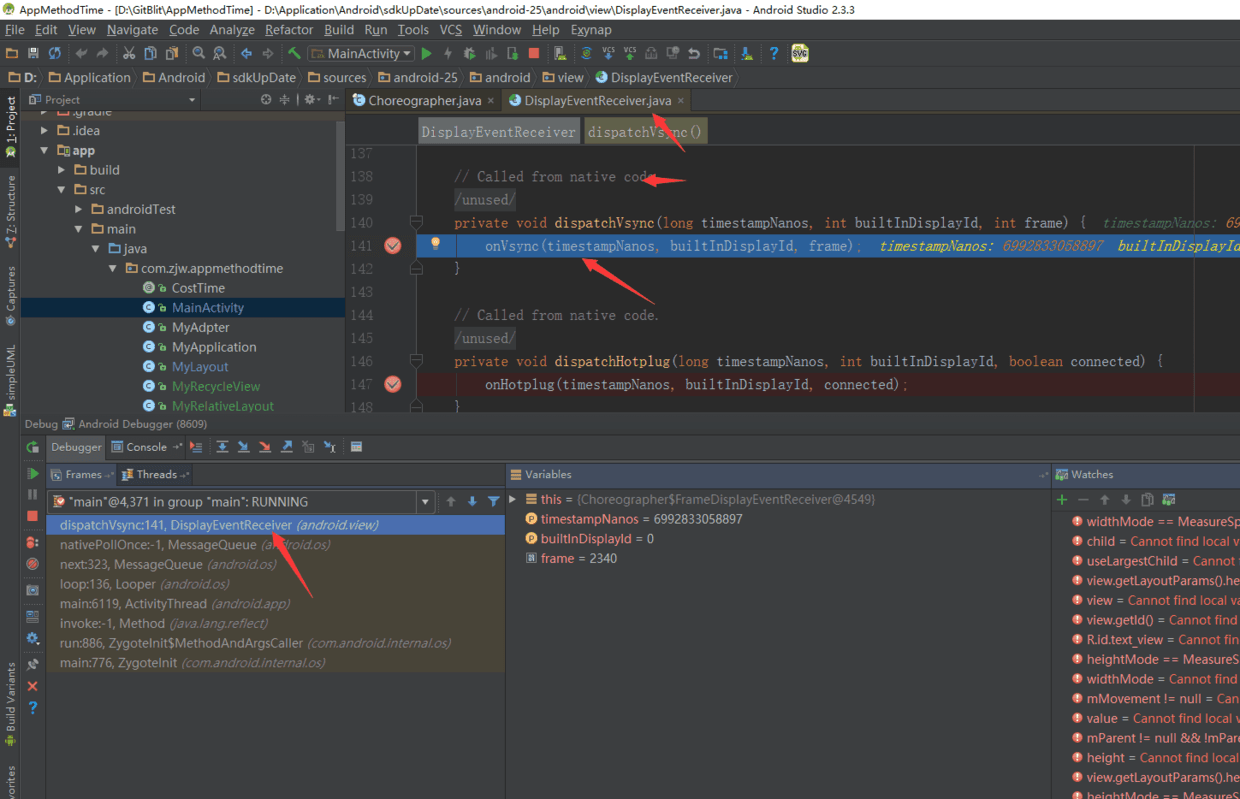Click the DisplayEventReceiver editor breadcrumb

pyautogui.click(x=499, y=132)
